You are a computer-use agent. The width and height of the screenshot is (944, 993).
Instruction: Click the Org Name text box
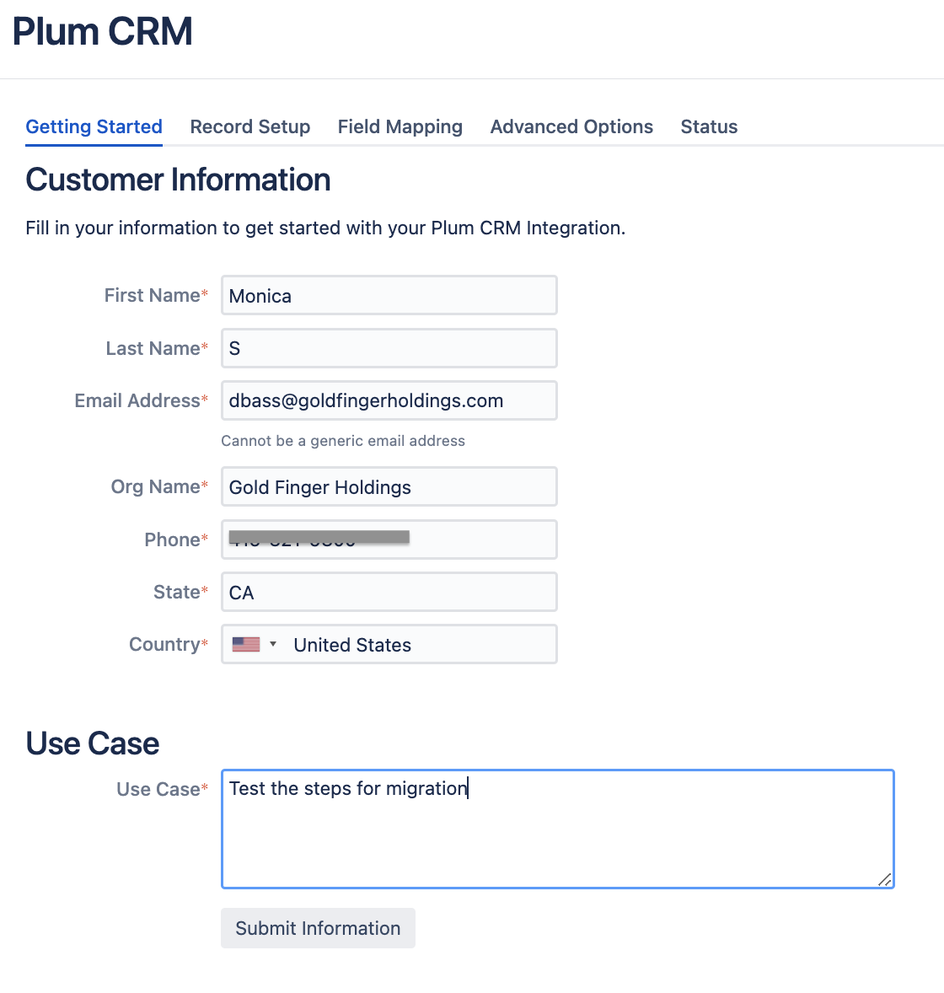(x=389, y=487)
